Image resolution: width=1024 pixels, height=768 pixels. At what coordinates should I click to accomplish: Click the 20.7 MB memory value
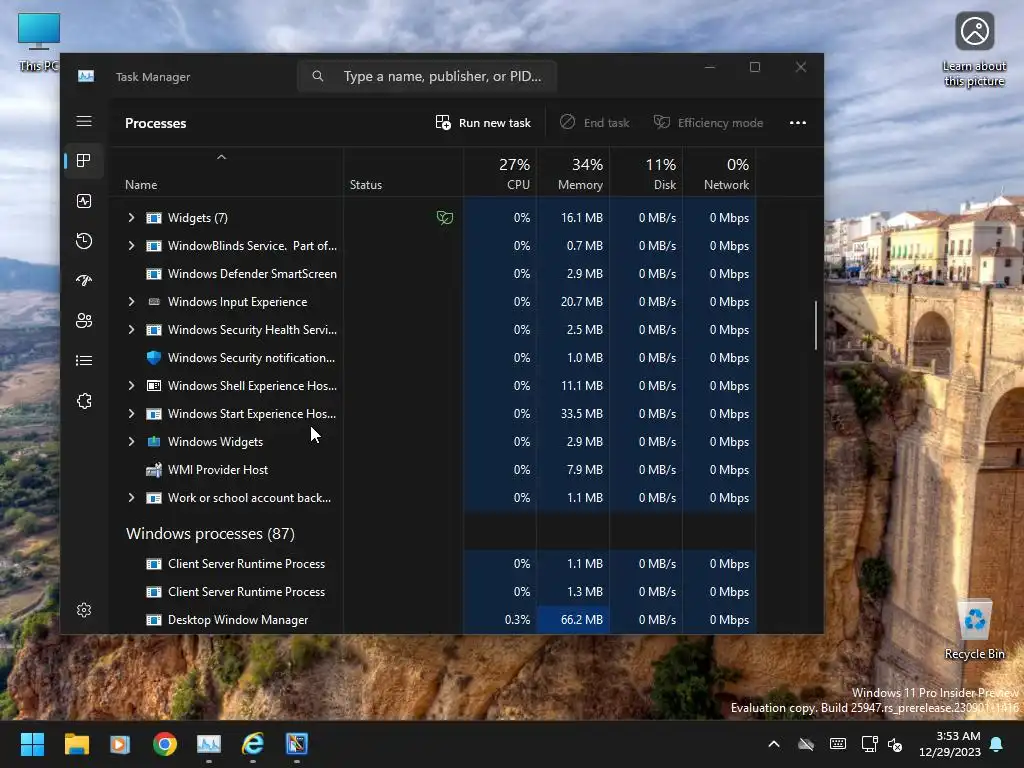pos(582,302)
